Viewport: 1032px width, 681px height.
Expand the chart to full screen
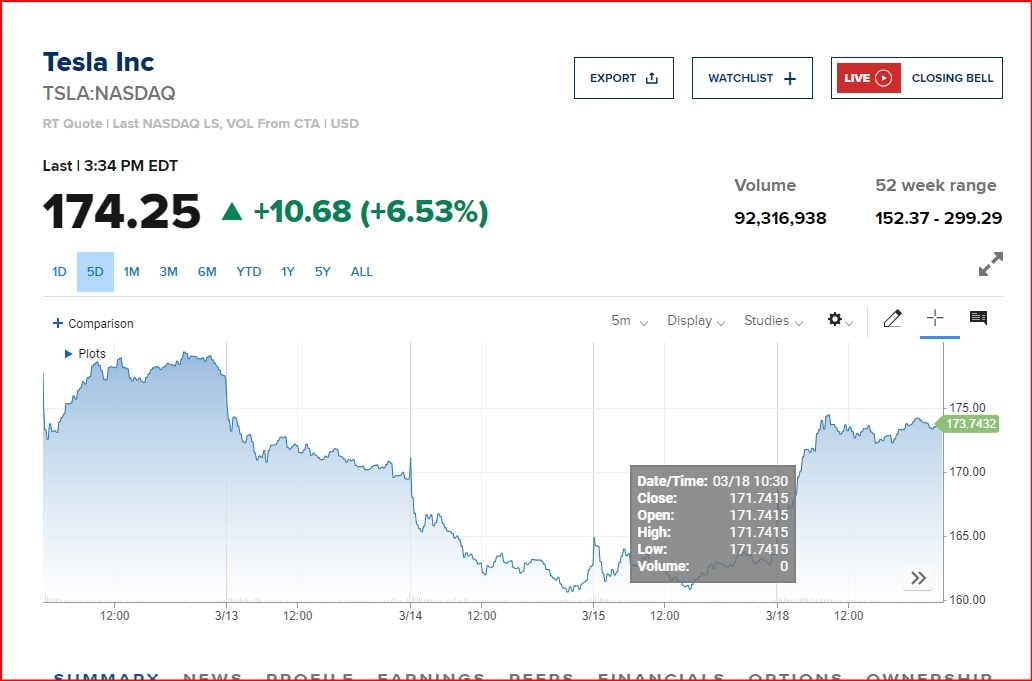coord(990,265)
